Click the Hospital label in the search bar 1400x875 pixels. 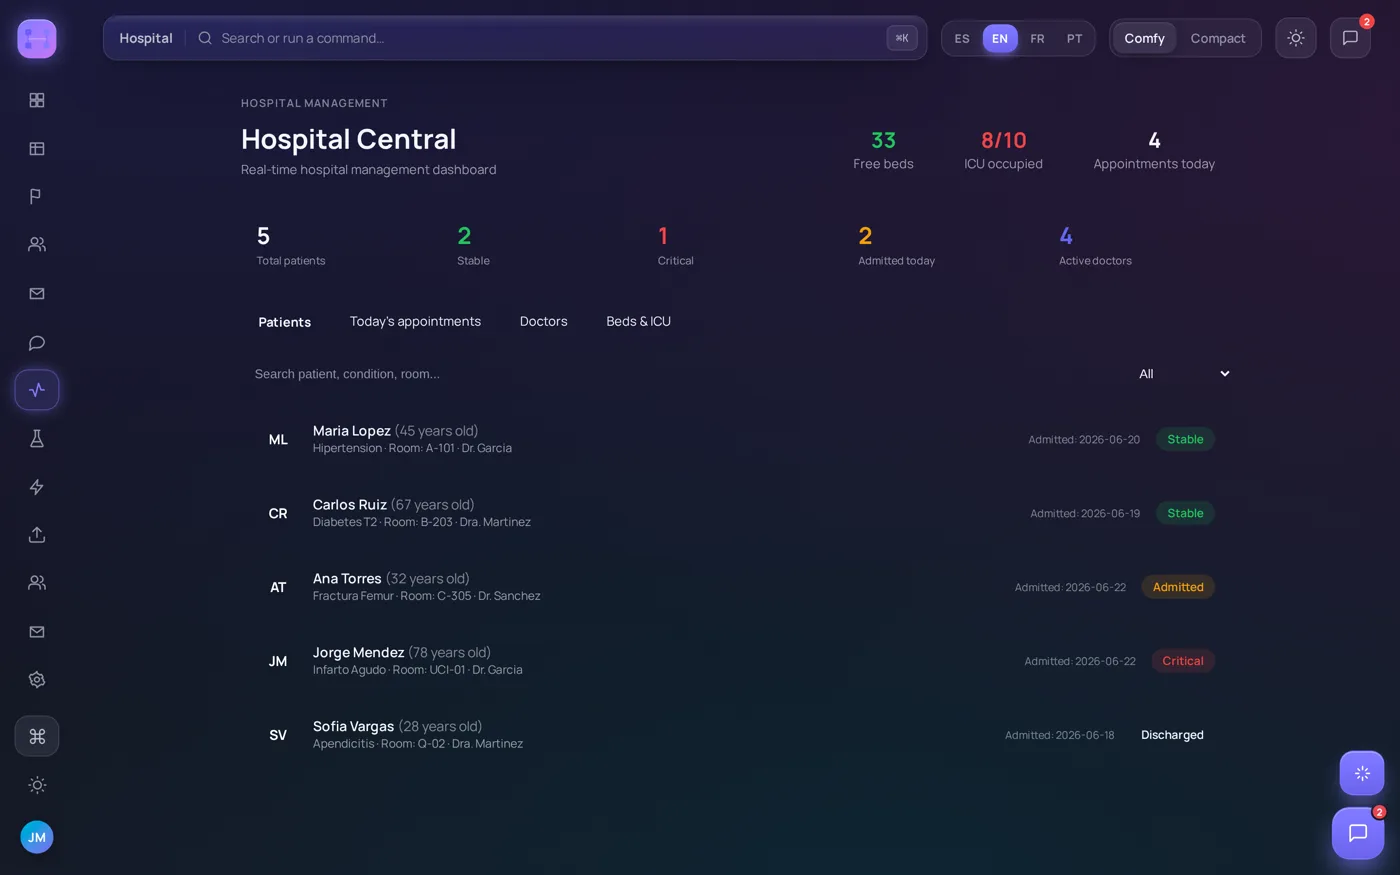point(146,38)
